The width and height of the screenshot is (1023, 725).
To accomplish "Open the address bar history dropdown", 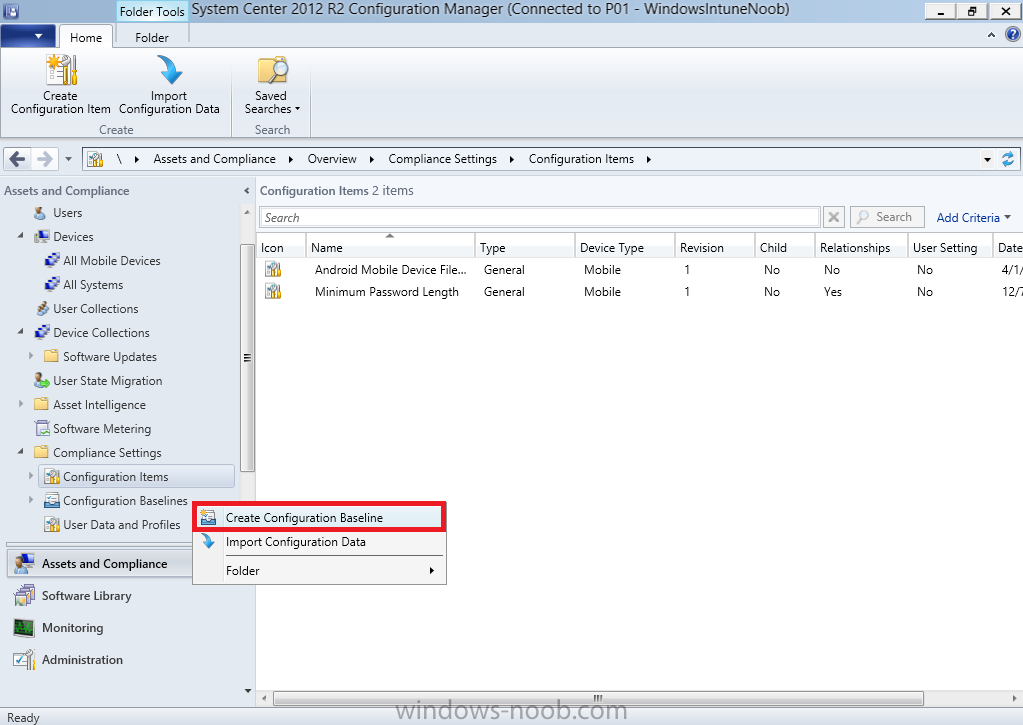I will (x=987, y=159).
